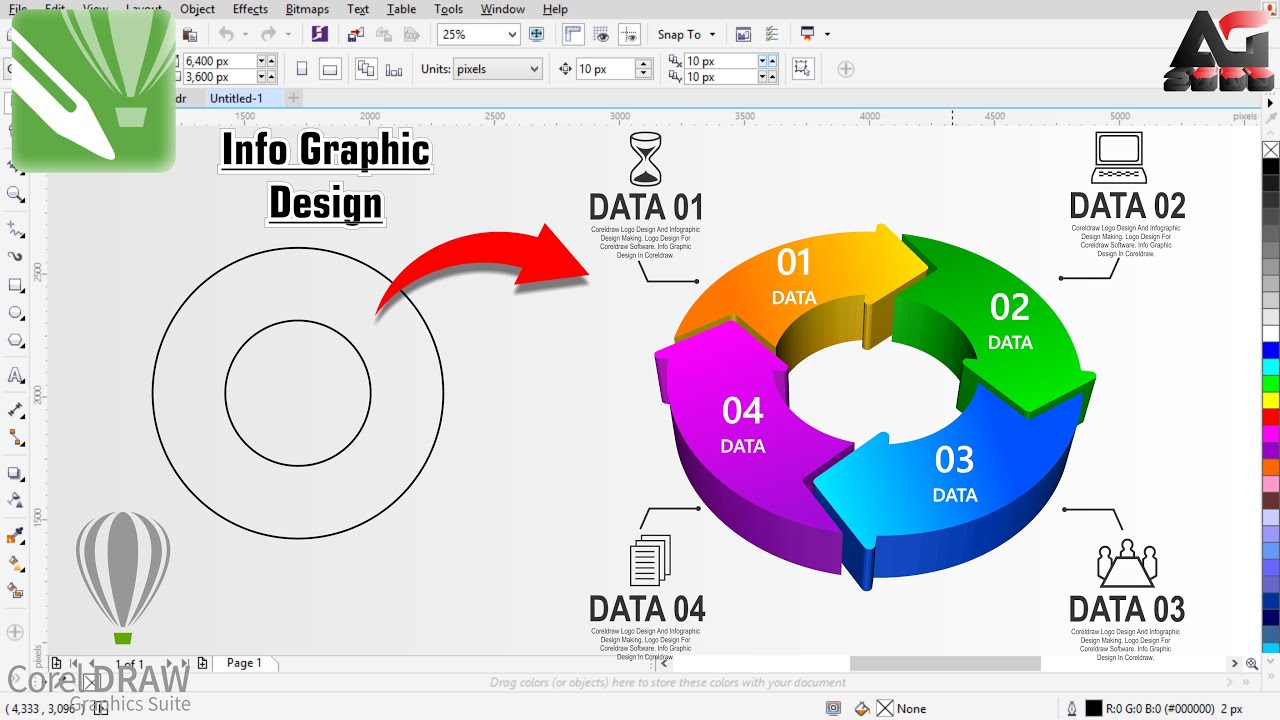Image resolution: width=1280 pixels, height=720 pixels.
Task: Click the nudge distance stepper arrows
Action: tap(644, 69)
